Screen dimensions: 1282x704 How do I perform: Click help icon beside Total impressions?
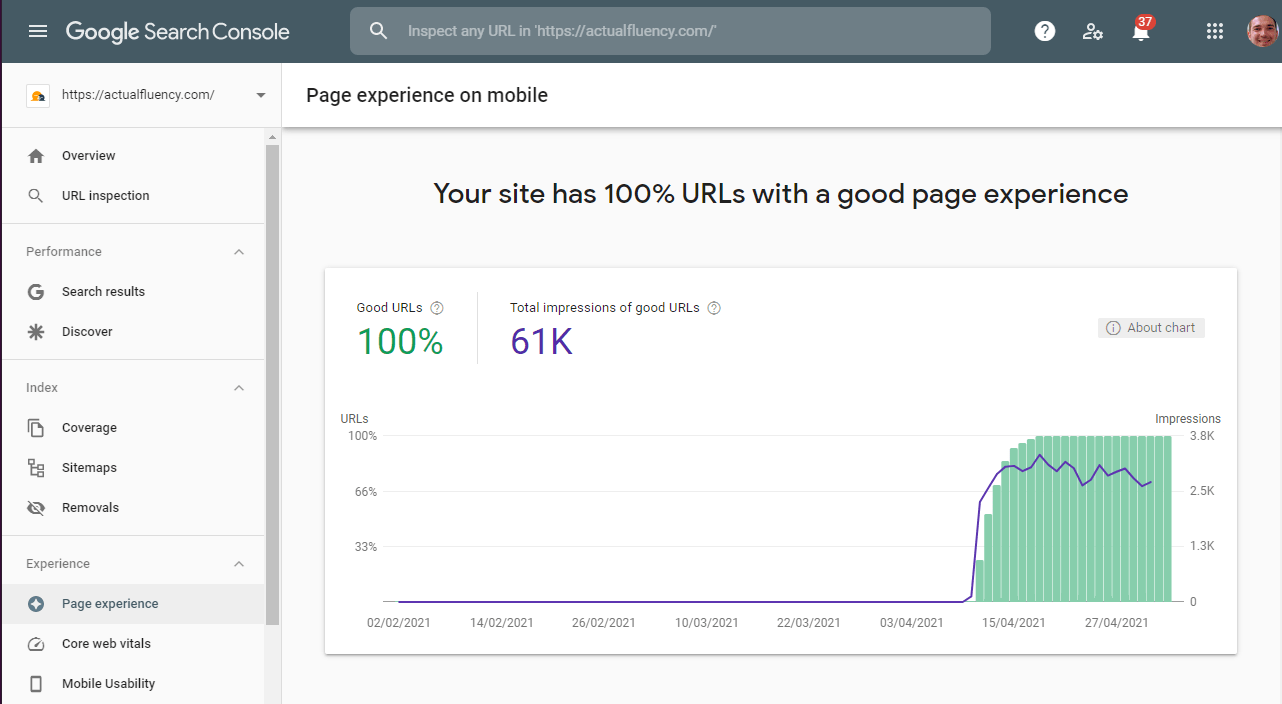pos(714,308)
